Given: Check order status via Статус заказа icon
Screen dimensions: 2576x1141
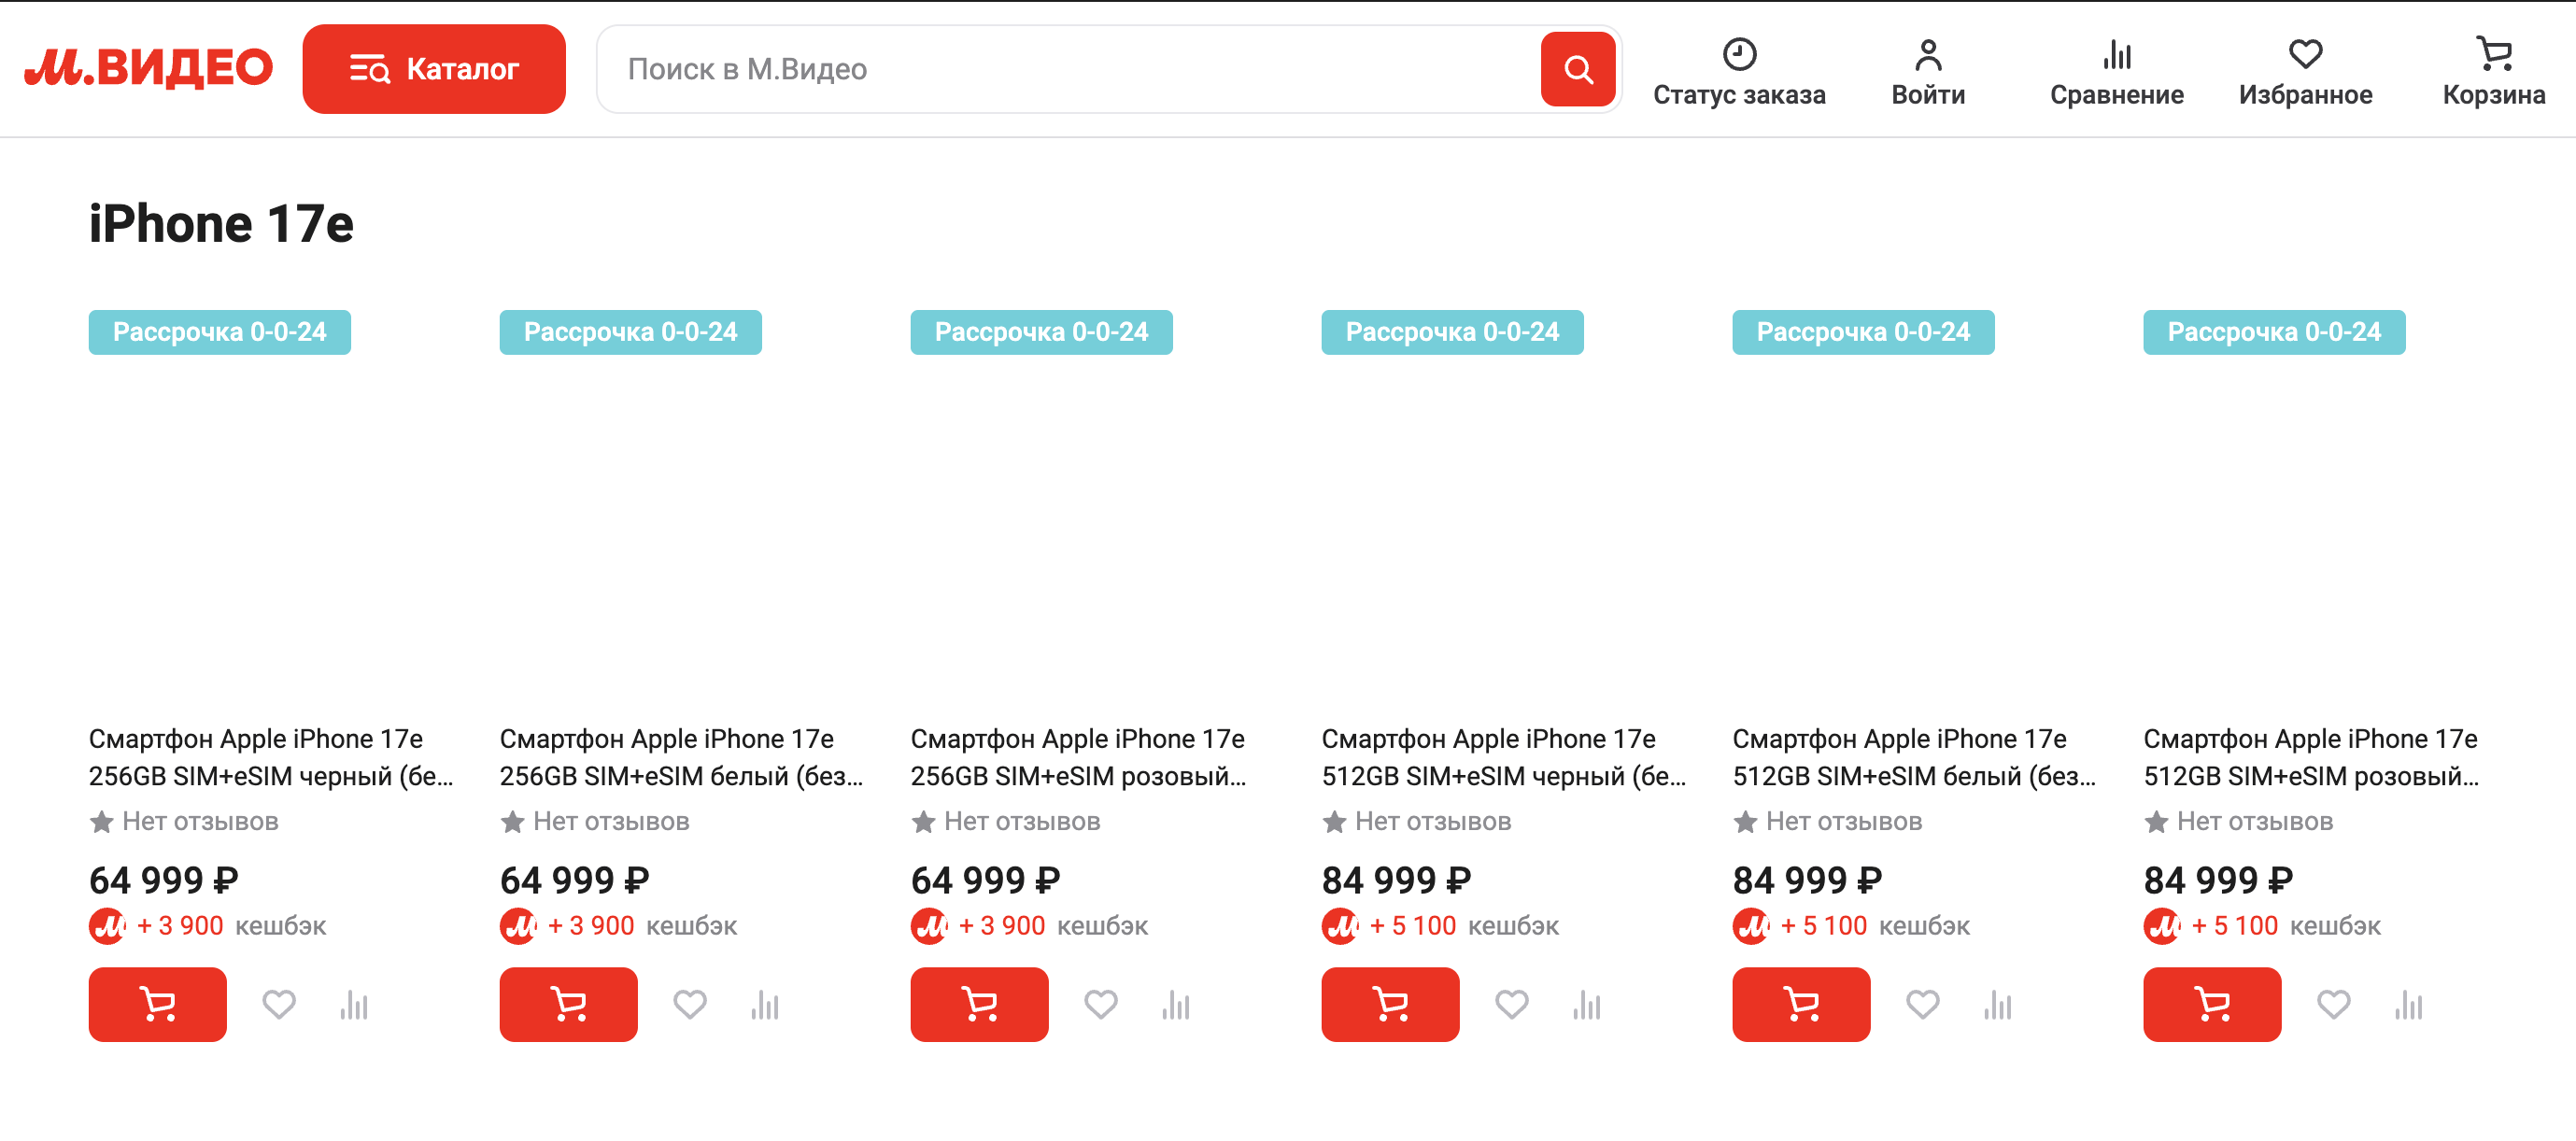Looking at the screenshot, I should point(1740,55).
